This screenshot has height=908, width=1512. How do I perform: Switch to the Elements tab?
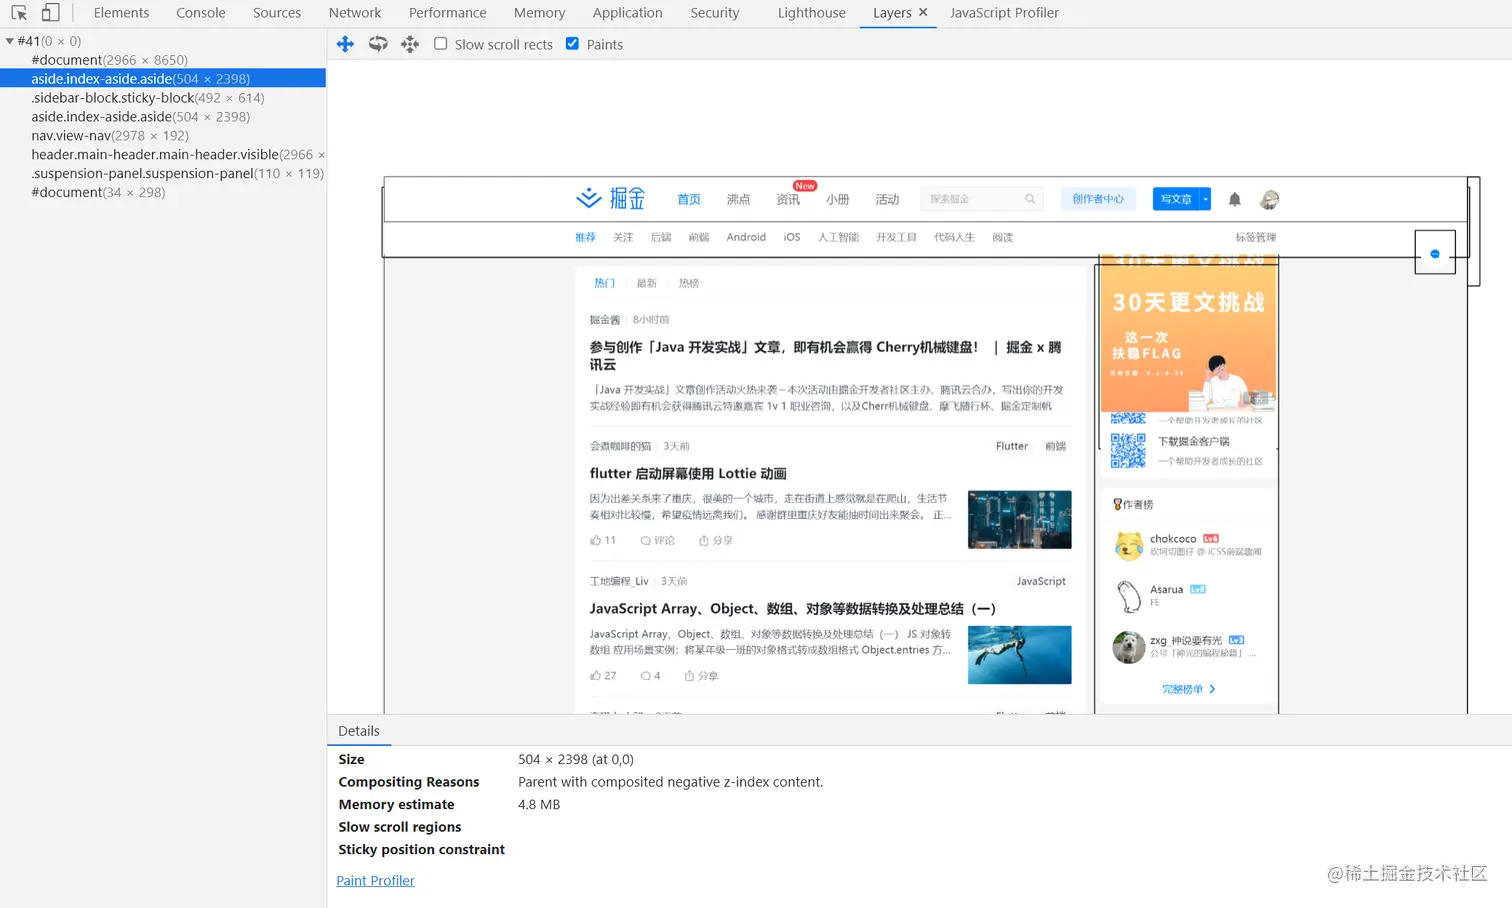tap(121, 13)
